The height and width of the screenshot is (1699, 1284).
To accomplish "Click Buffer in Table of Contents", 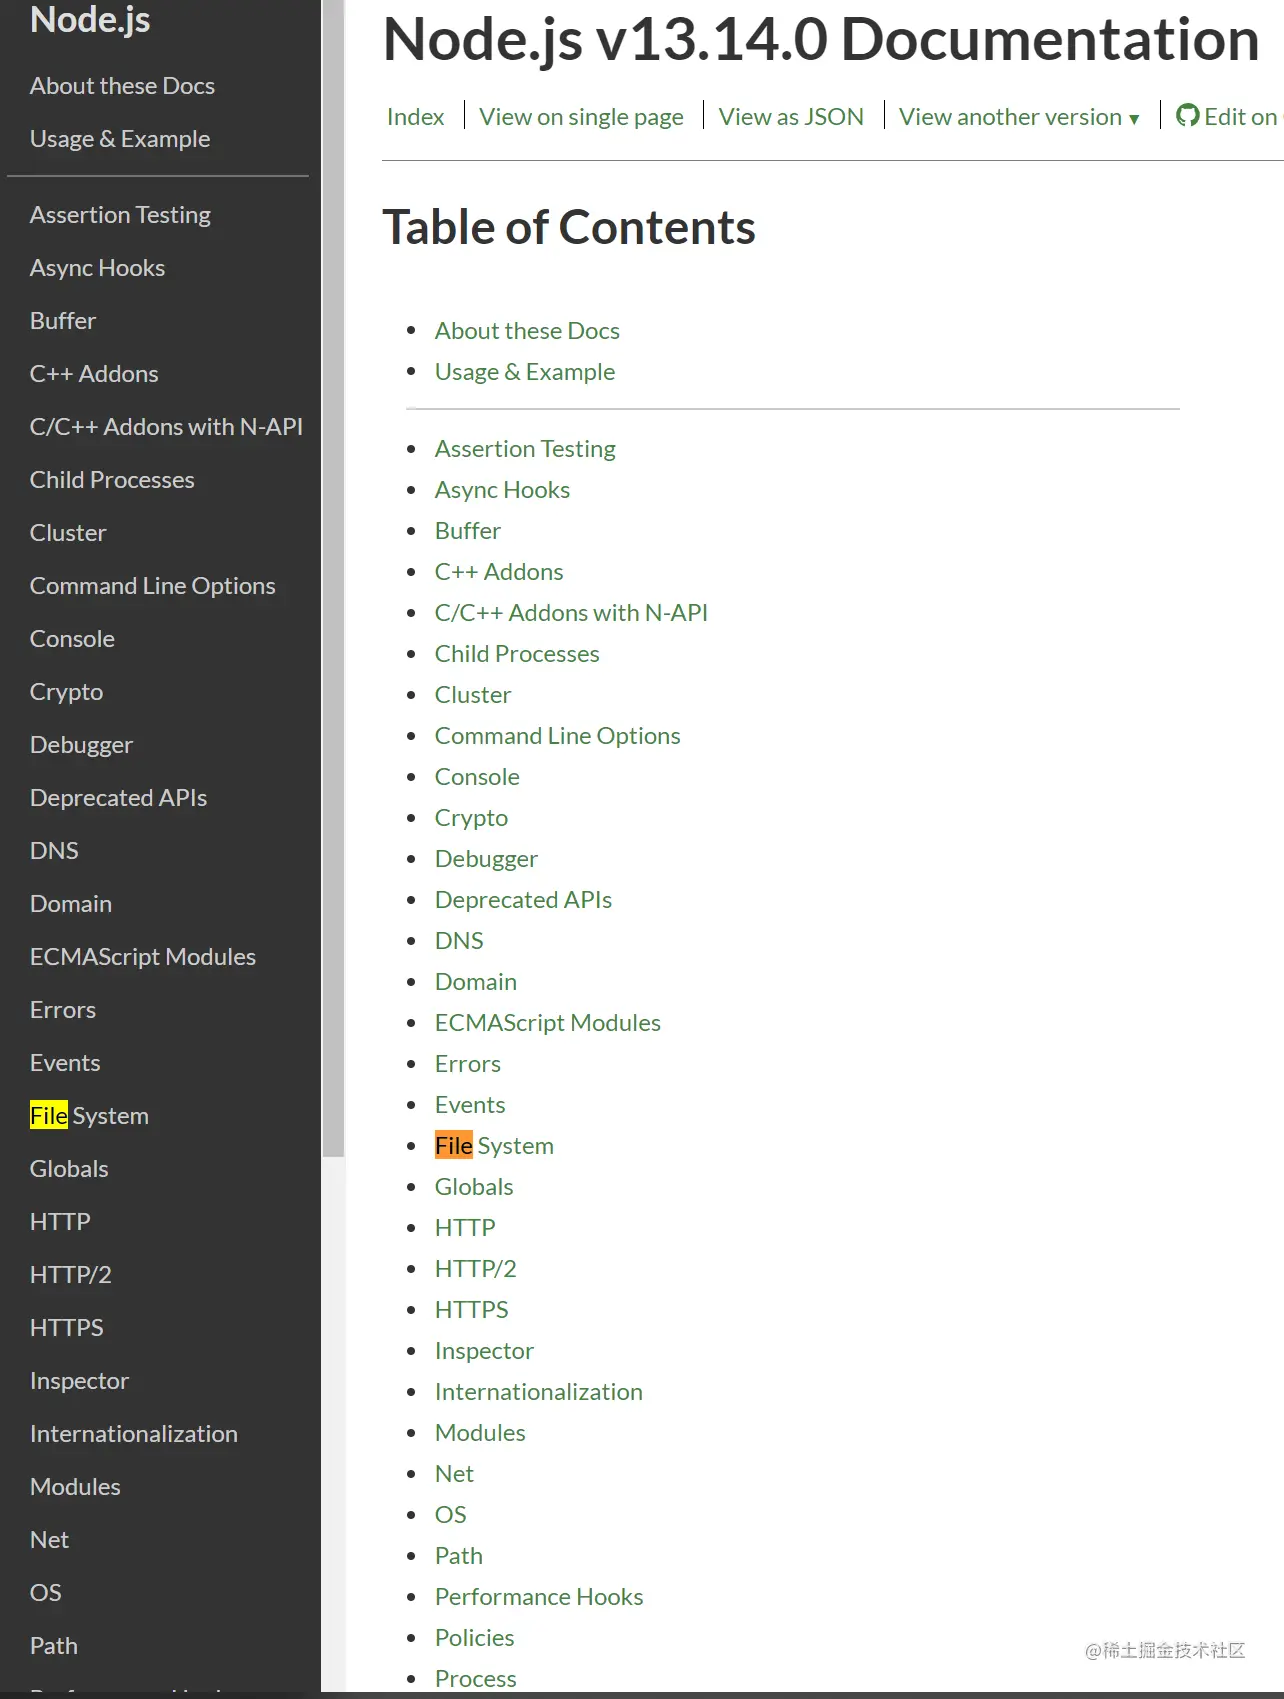I will tap(468, 531).
